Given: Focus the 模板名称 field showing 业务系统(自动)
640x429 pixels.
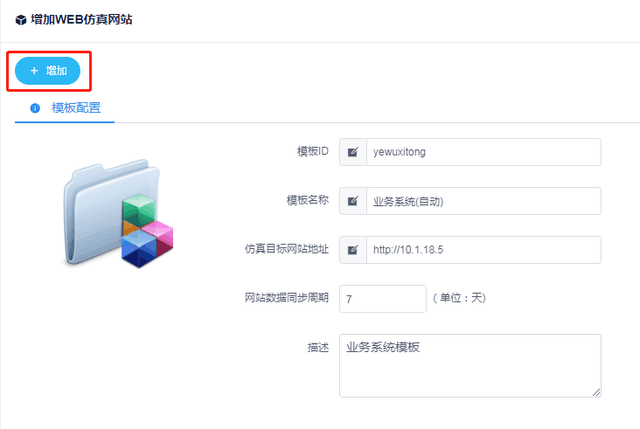Looking at the screenshot, I should point(483,201).
